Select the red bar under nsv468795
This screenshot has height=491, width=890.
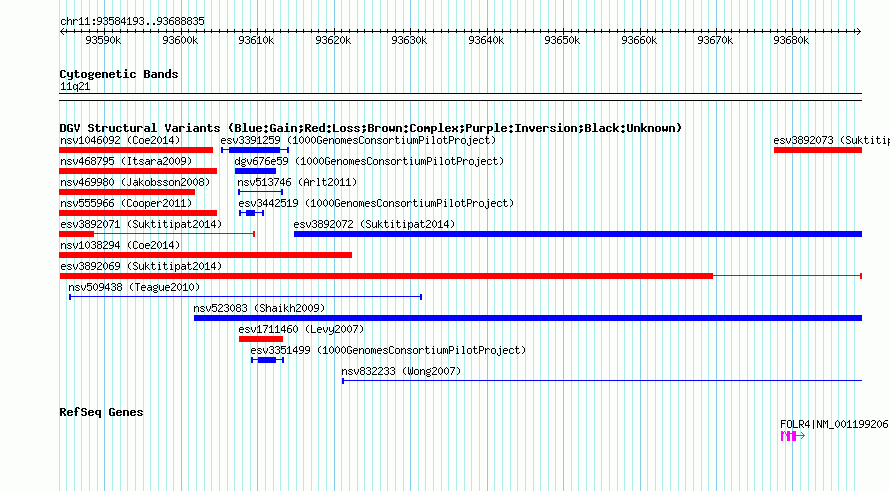(138, 171)
